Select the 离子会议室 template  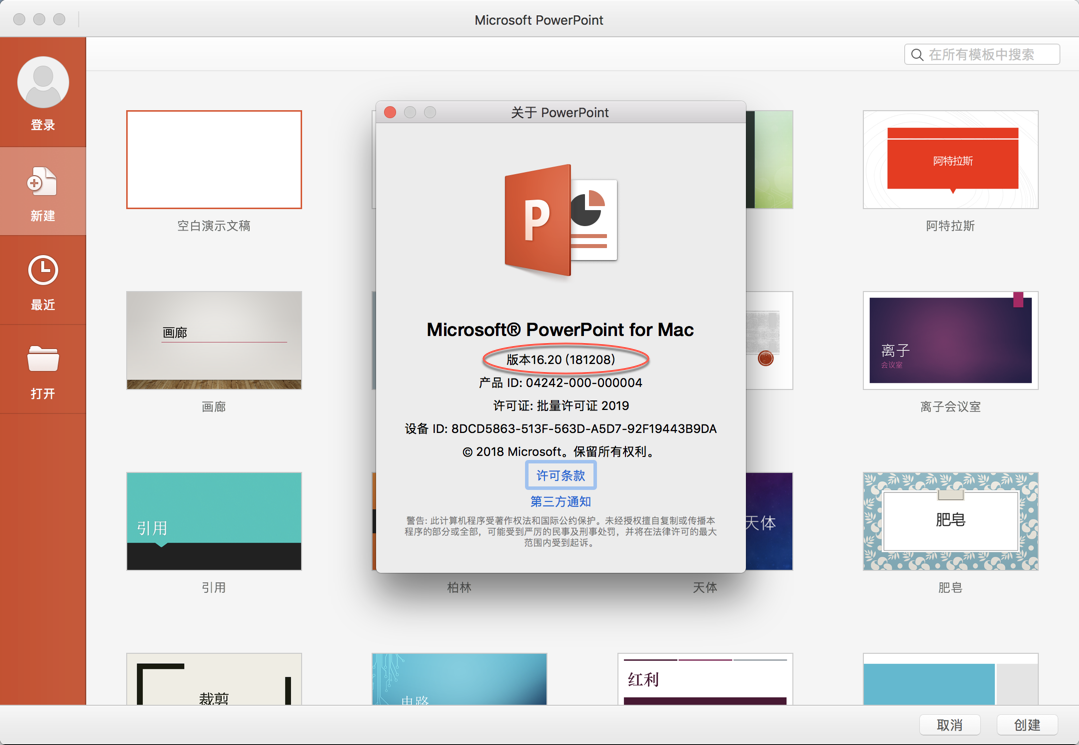coord(949,340)
